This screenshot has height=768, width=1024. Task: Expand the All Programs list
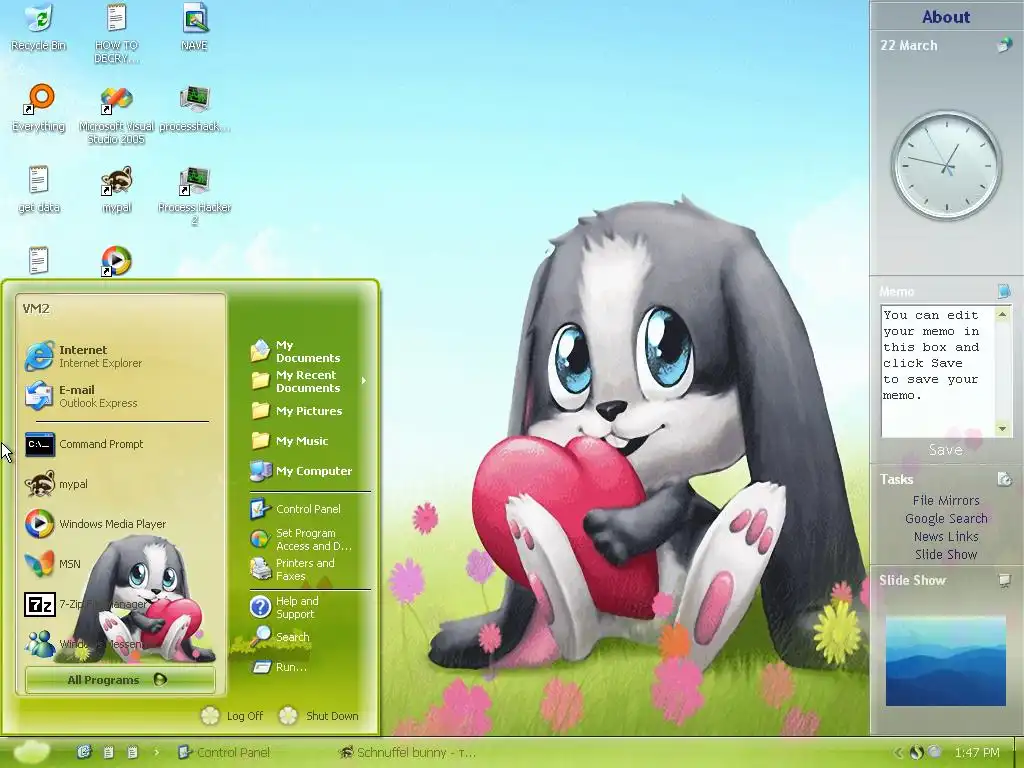(x=120, y=680)
